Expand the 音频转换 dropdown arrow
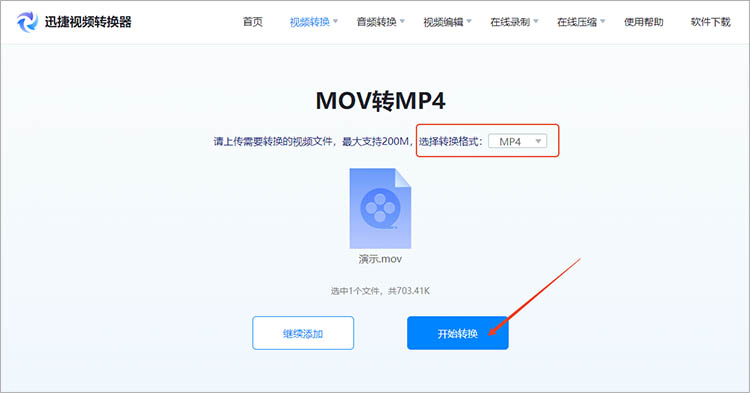This screenshot has height=393, width=750. (402, 22)
